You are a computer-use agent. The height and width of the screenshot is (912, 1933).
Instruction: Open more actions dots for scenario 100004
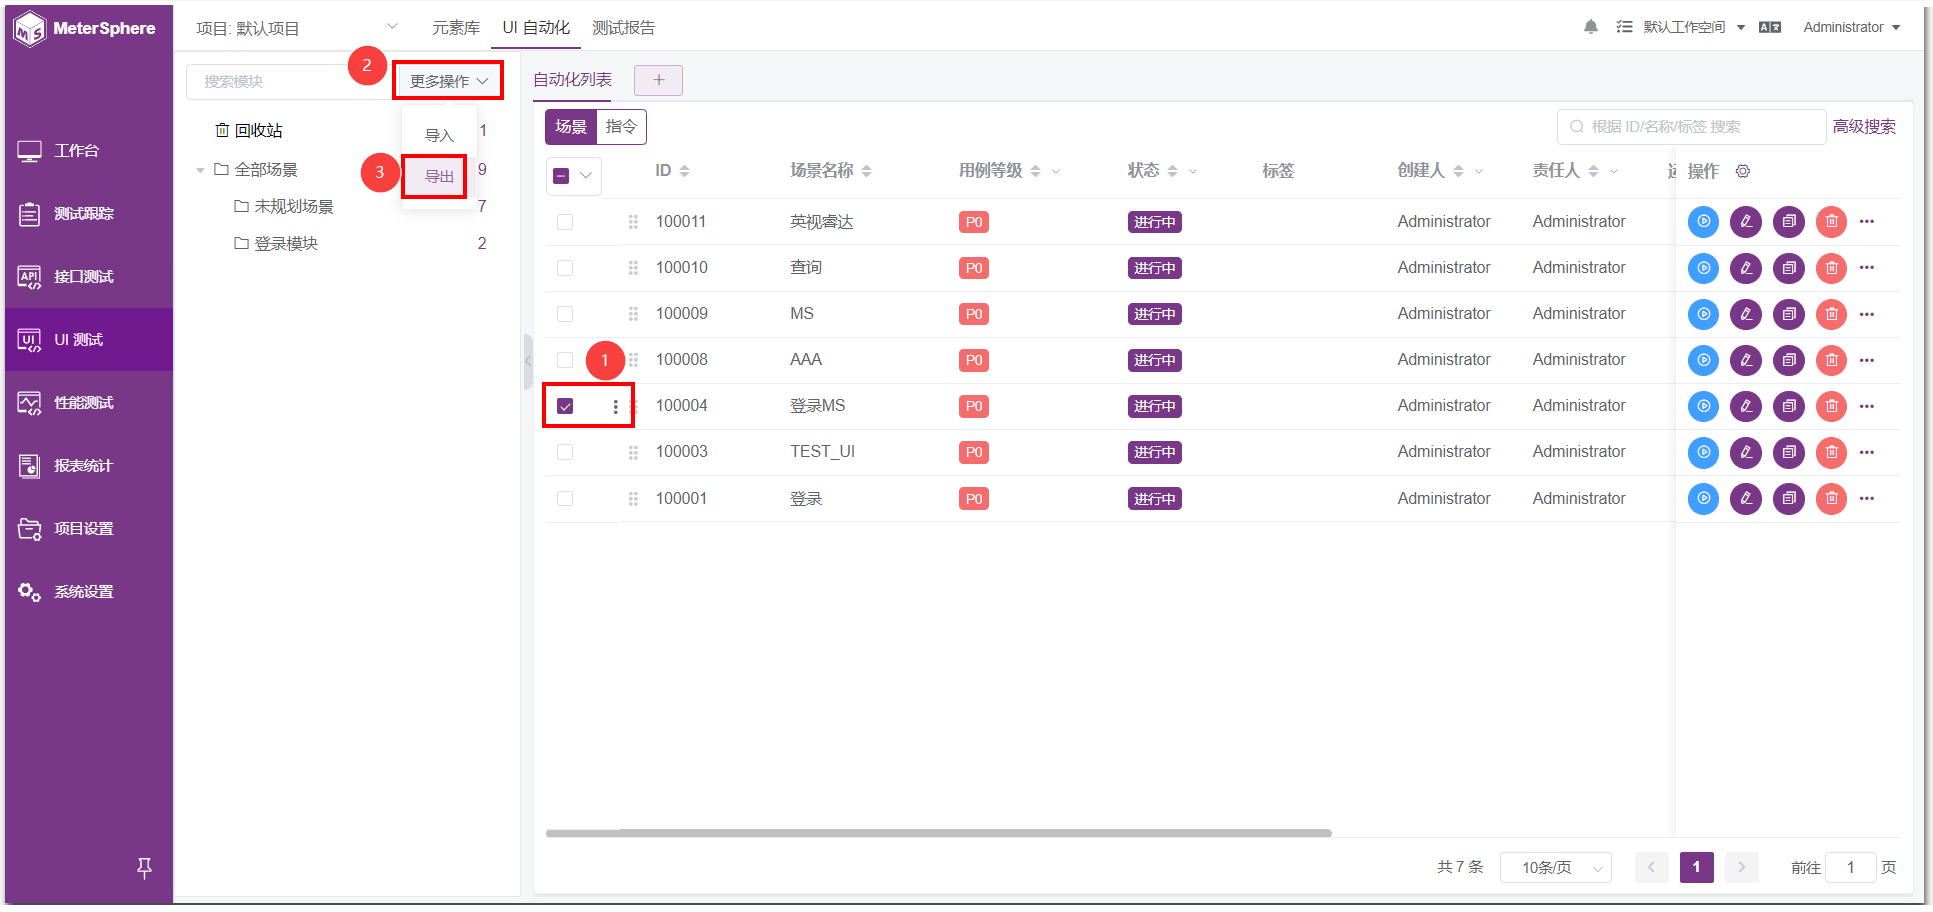[1867, 406]
